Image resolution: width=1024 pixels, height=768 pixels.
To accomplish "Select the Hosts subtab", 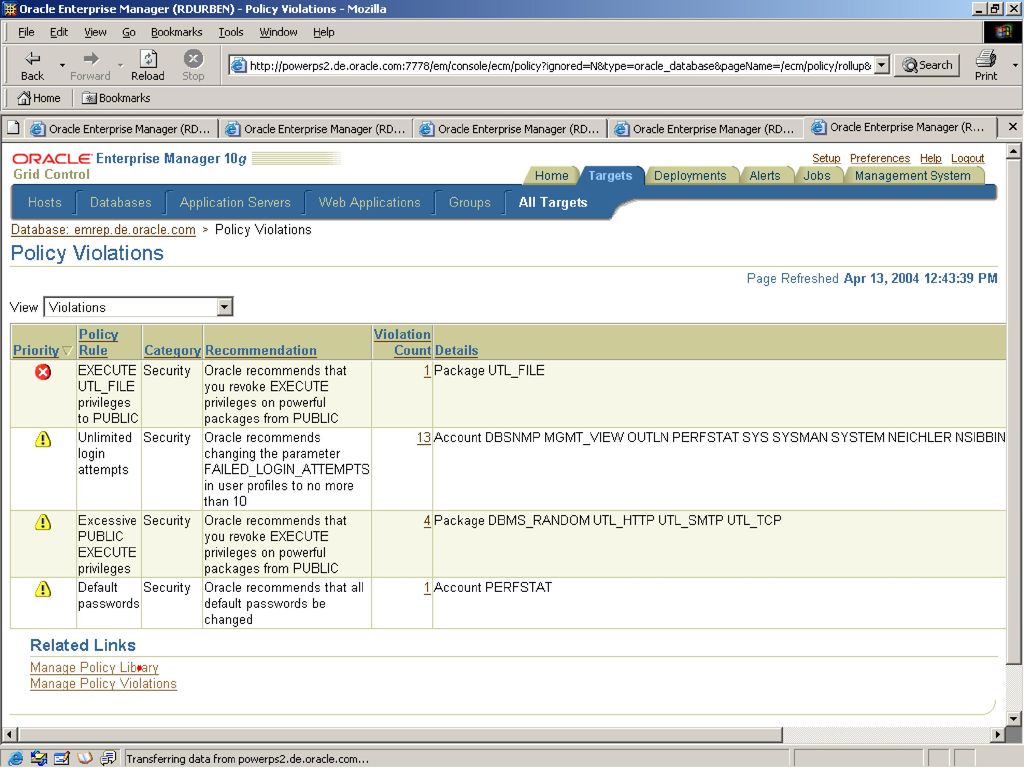I will (x=44, y=202).
